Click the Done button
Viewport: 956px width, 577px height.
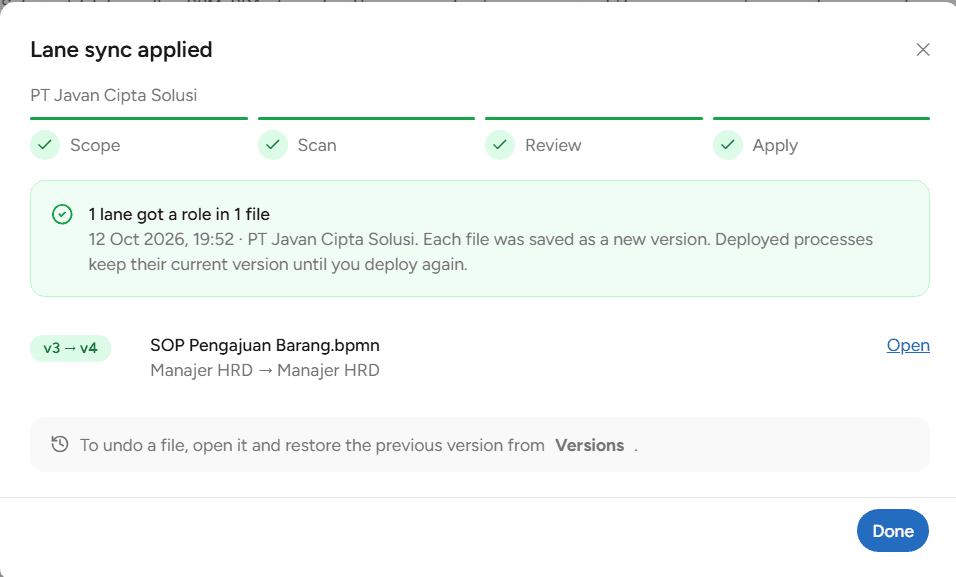point(893,531)
